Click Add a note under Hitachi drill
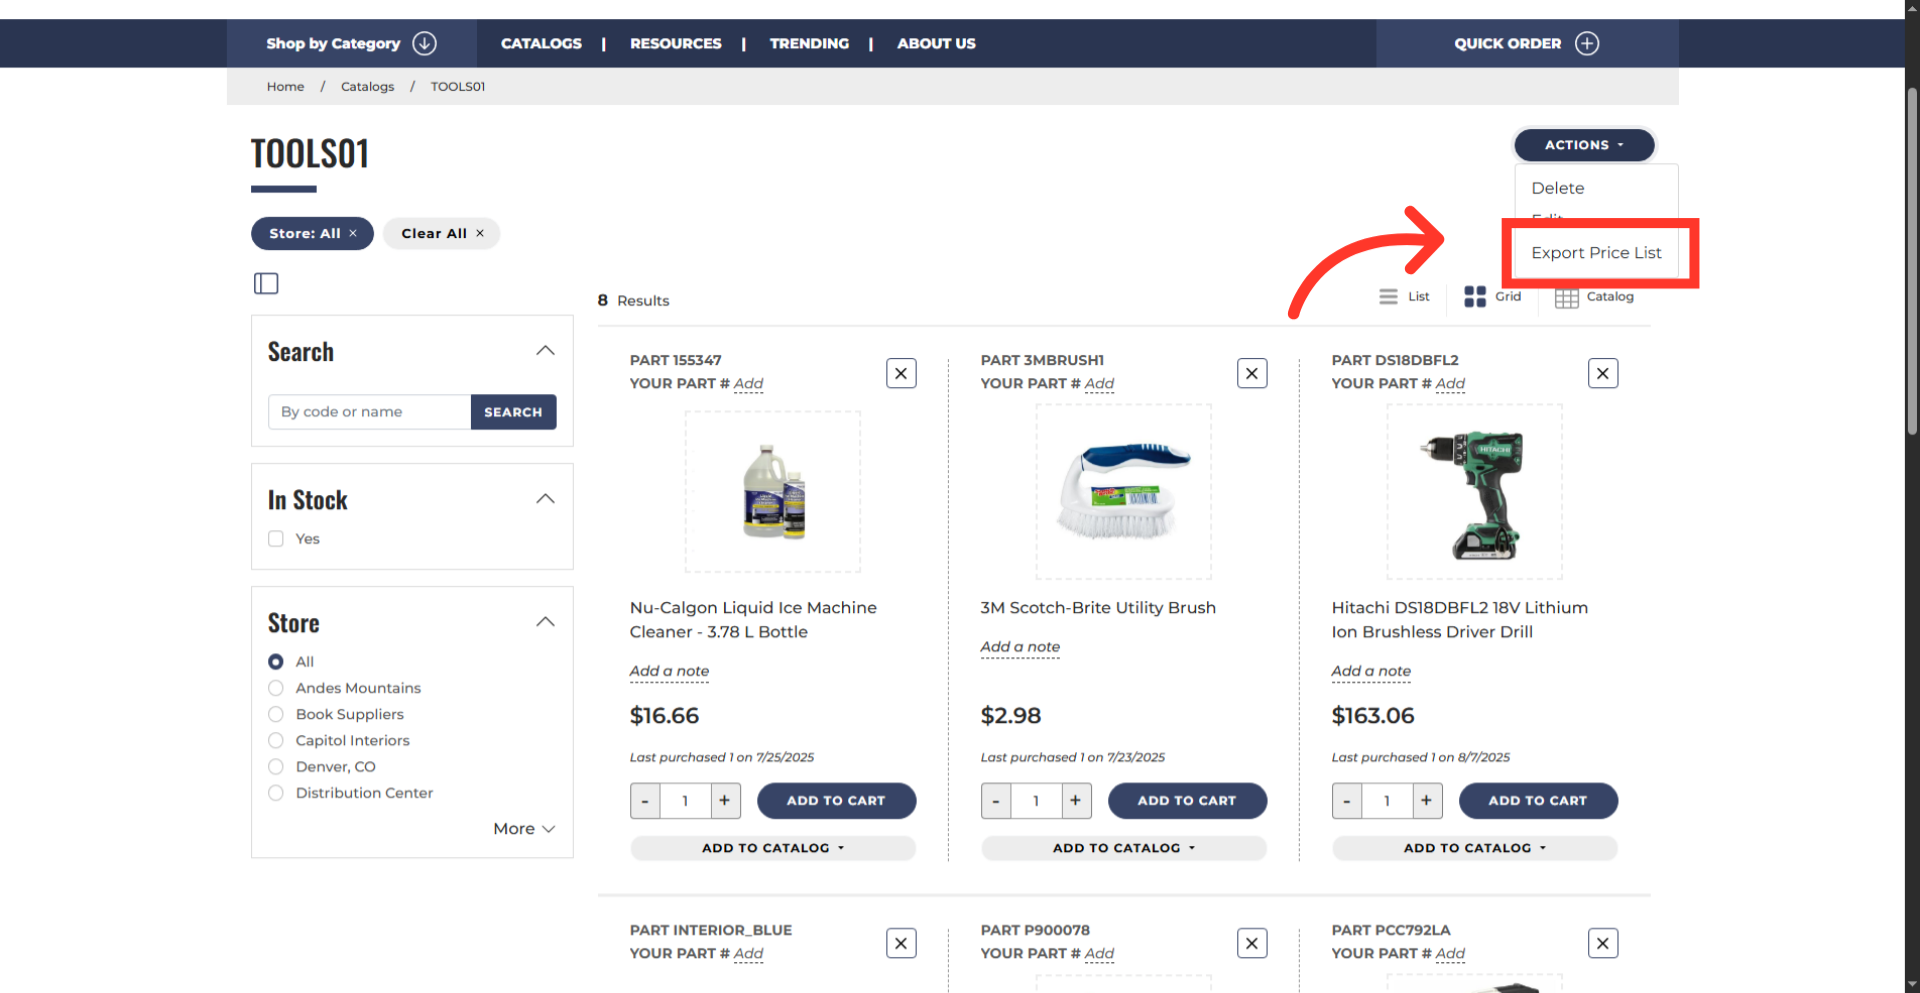 1371,671
